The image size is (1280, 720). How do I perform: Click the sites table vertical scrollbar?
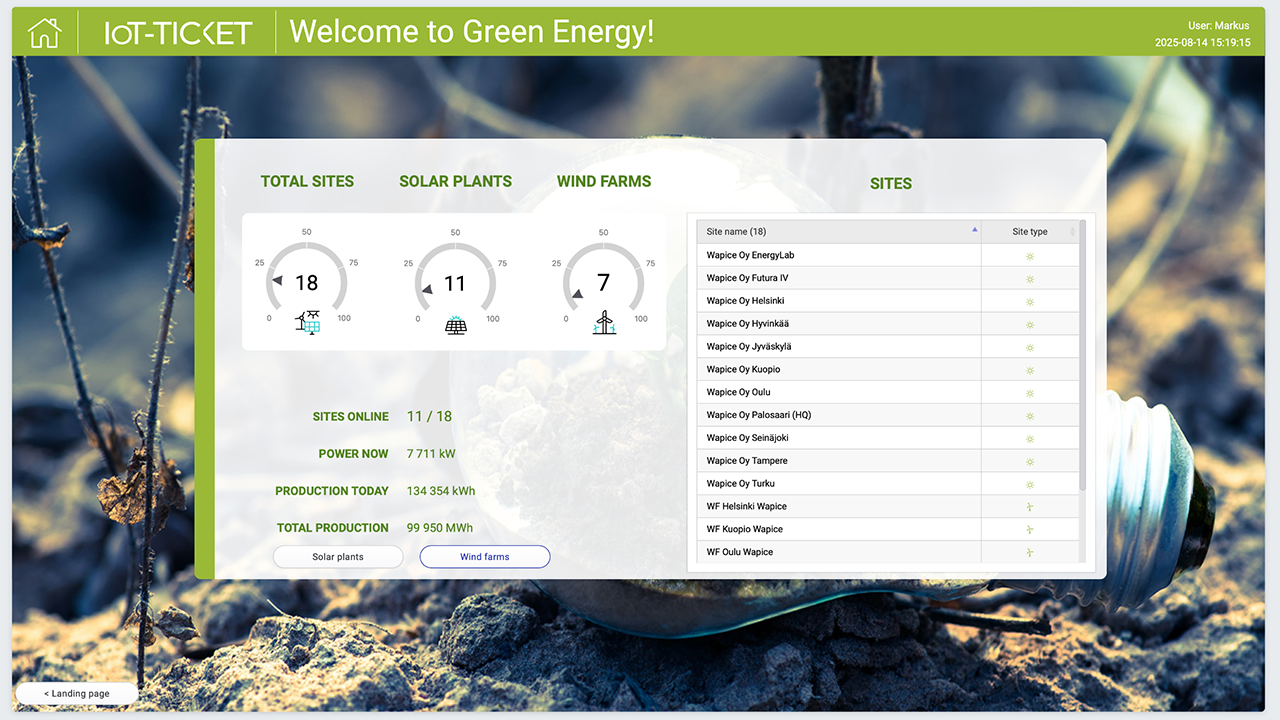coord(1083,355)
